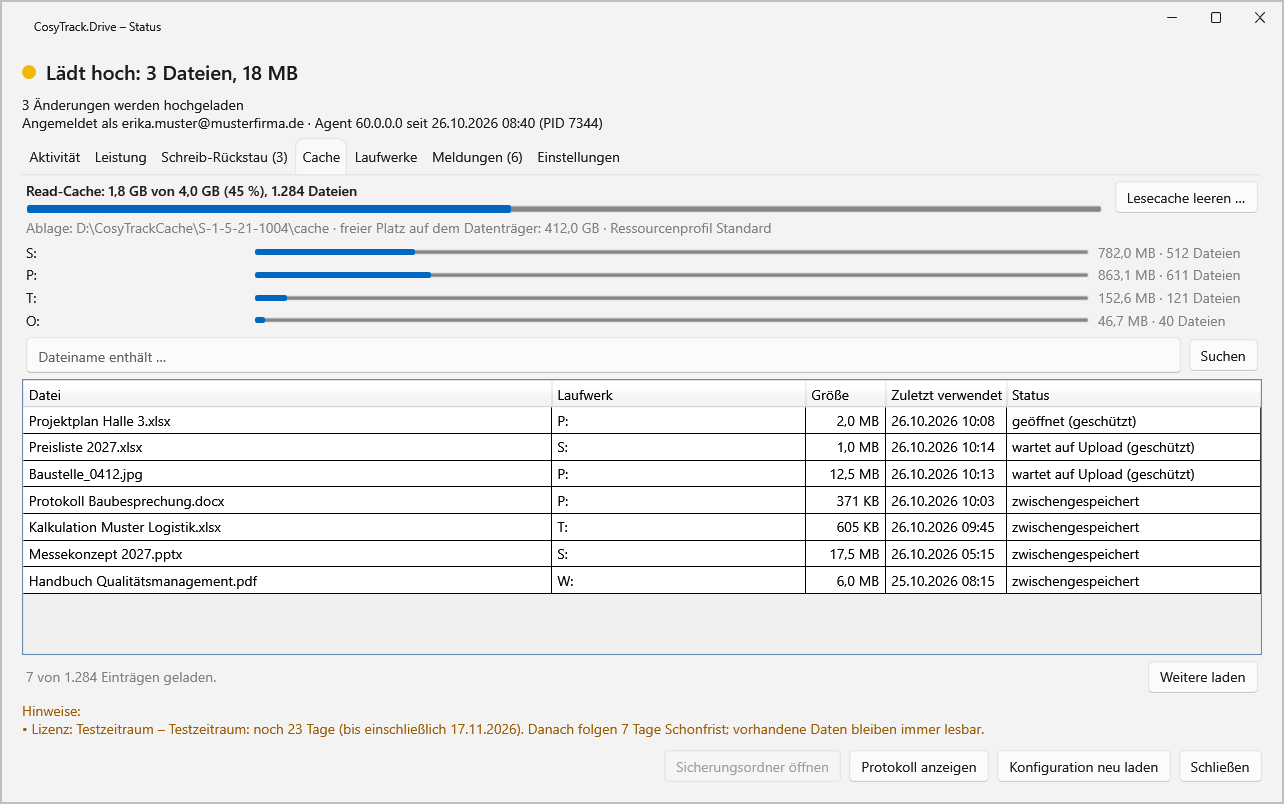Image resolution: width=1284 pixels, height=804 pixels.
Task: Select the Cache tab
Action: coord(321,157)
